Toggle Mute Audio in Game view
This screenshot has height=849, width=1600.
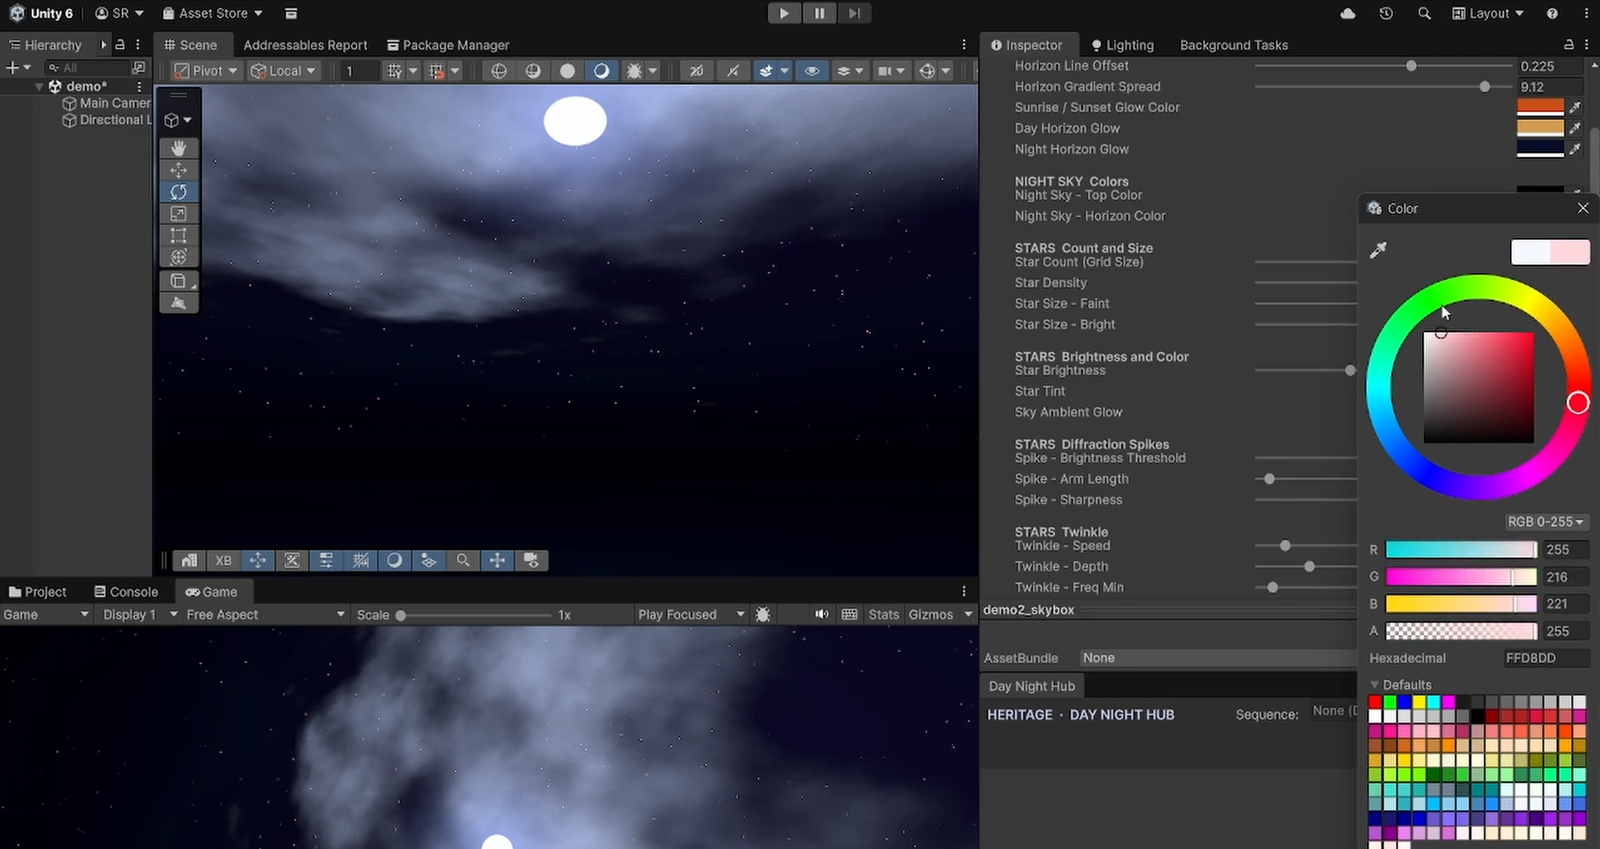click(821, 614)
